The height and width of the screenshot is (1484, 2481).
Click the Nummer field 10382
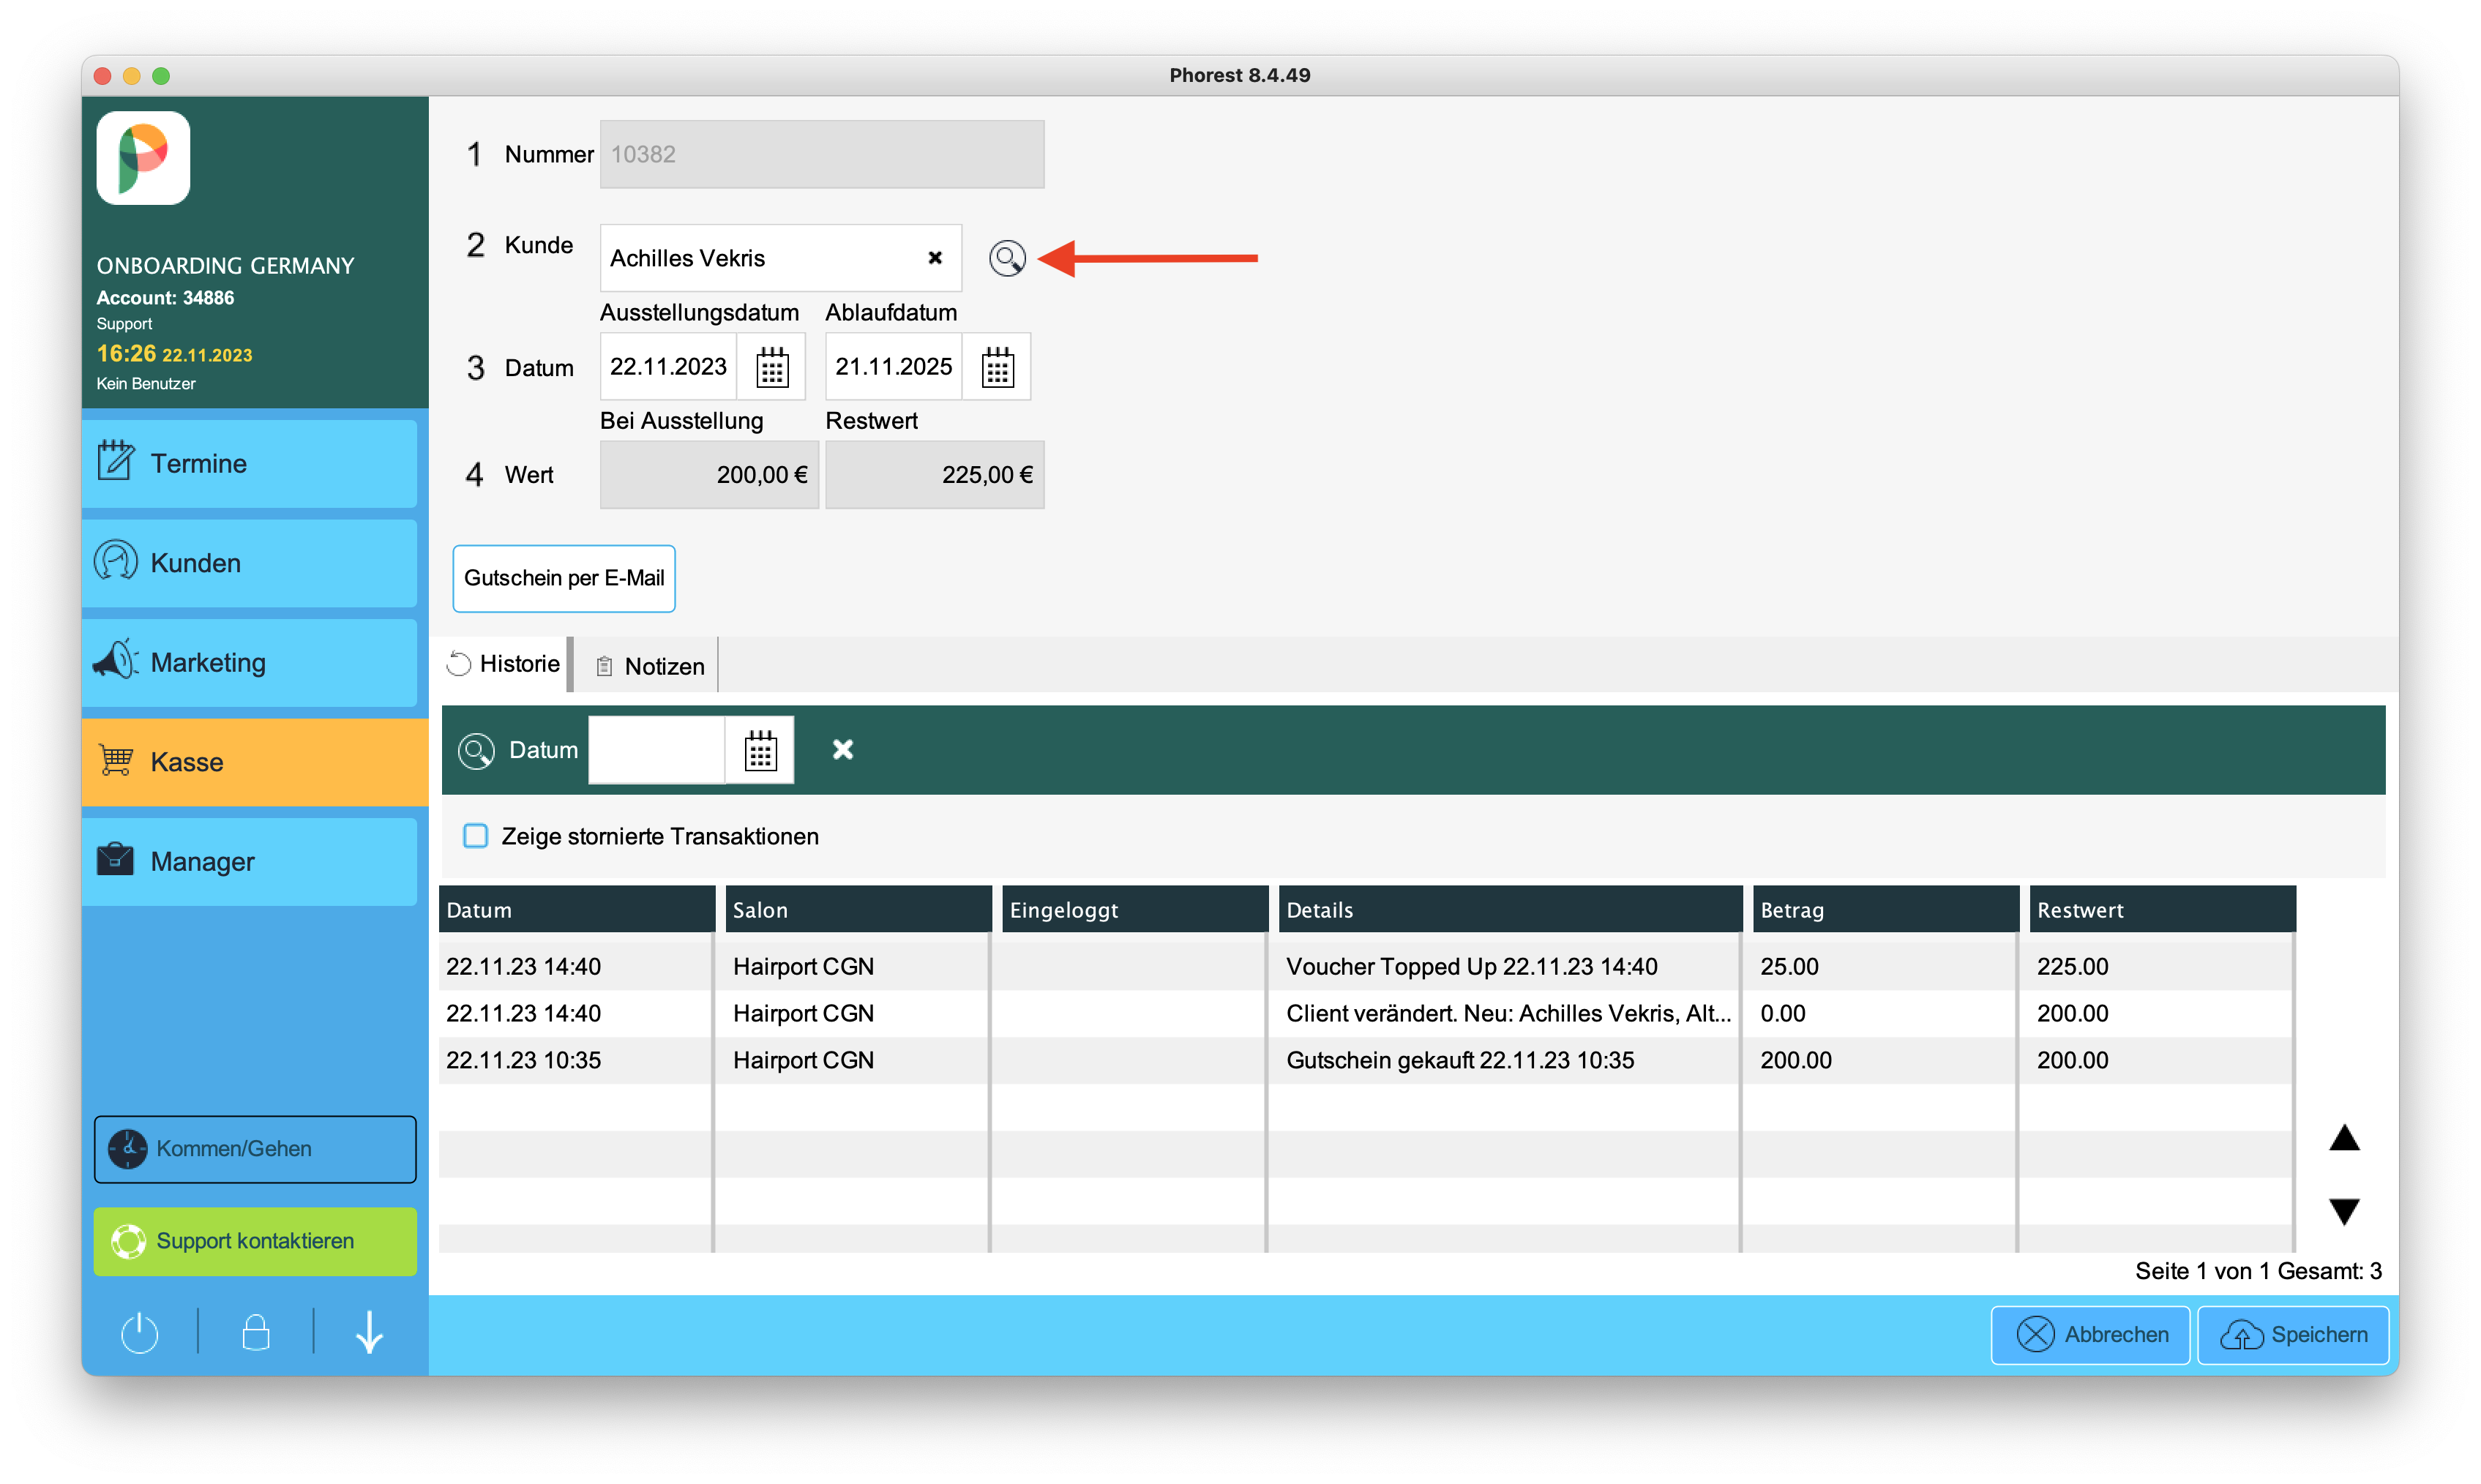pos(822,154)
